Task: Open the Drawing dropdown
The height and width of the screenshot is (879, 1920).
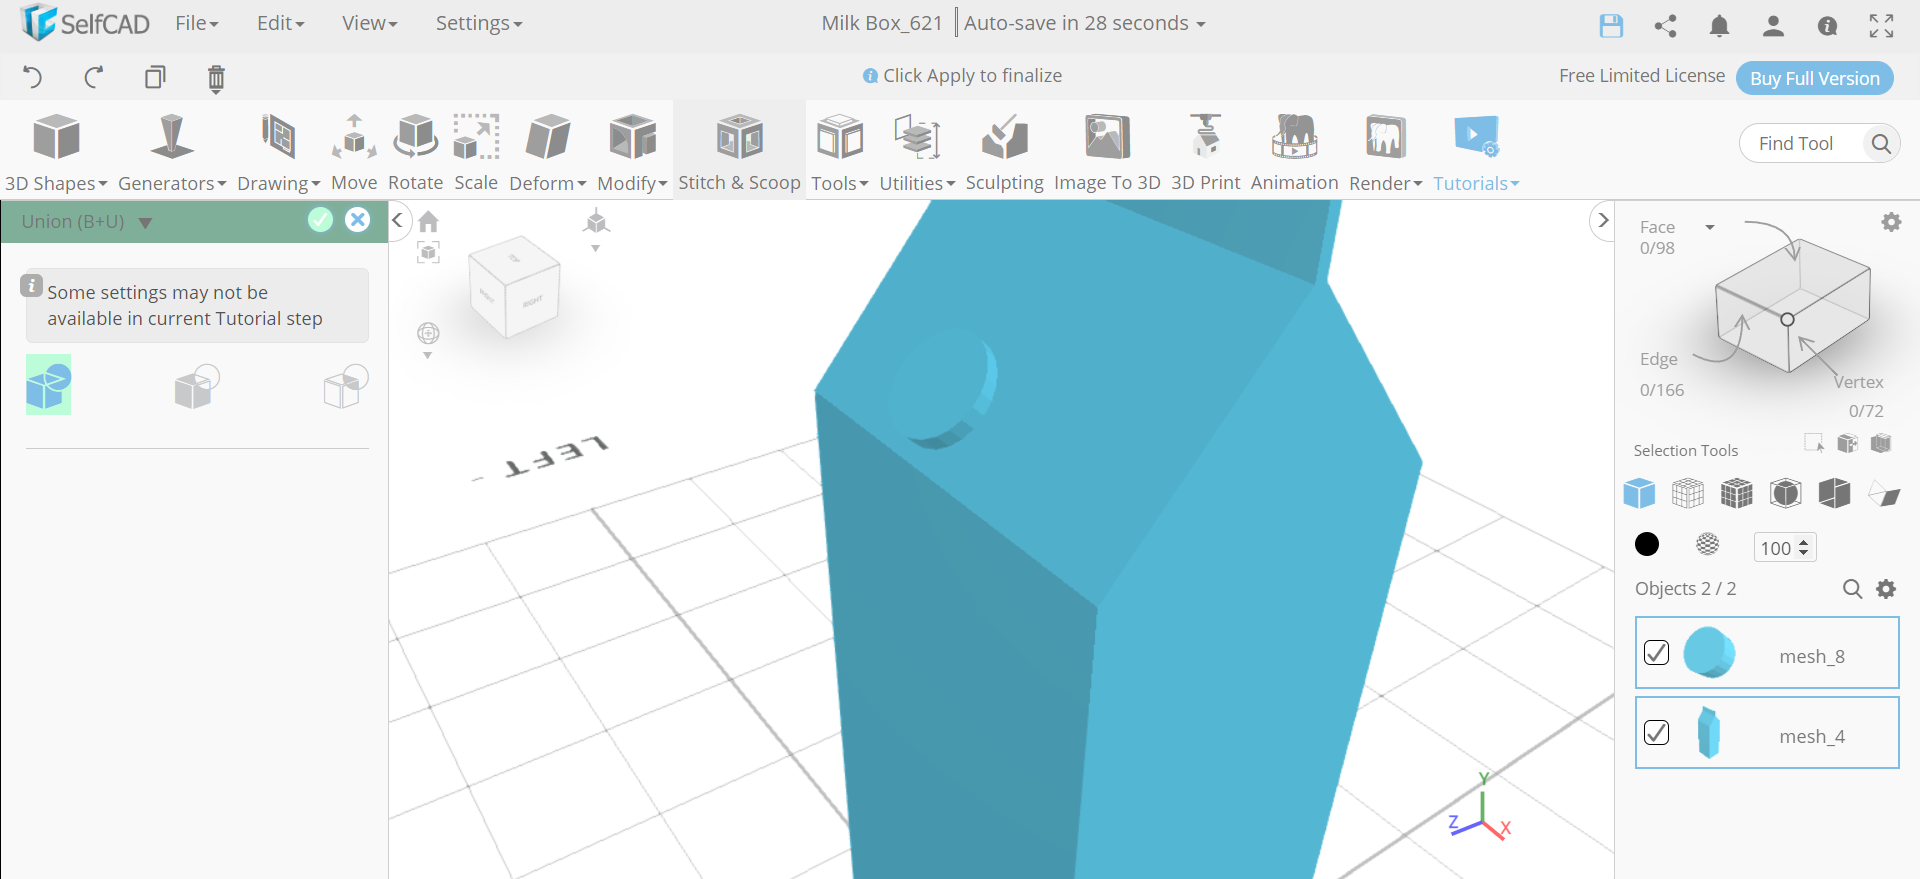Action: 278,152
